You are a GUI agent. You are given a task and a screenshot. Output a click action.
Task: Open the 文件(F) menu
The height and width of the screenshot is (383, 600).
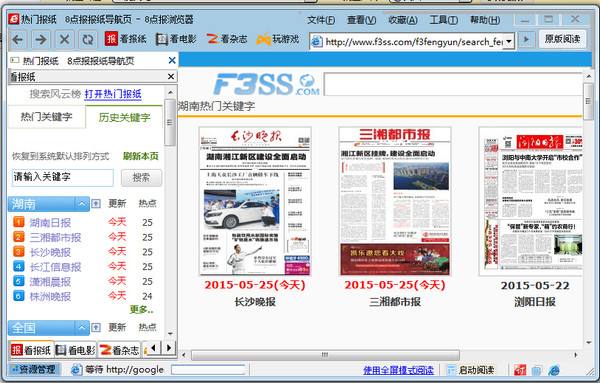(321, 20)
